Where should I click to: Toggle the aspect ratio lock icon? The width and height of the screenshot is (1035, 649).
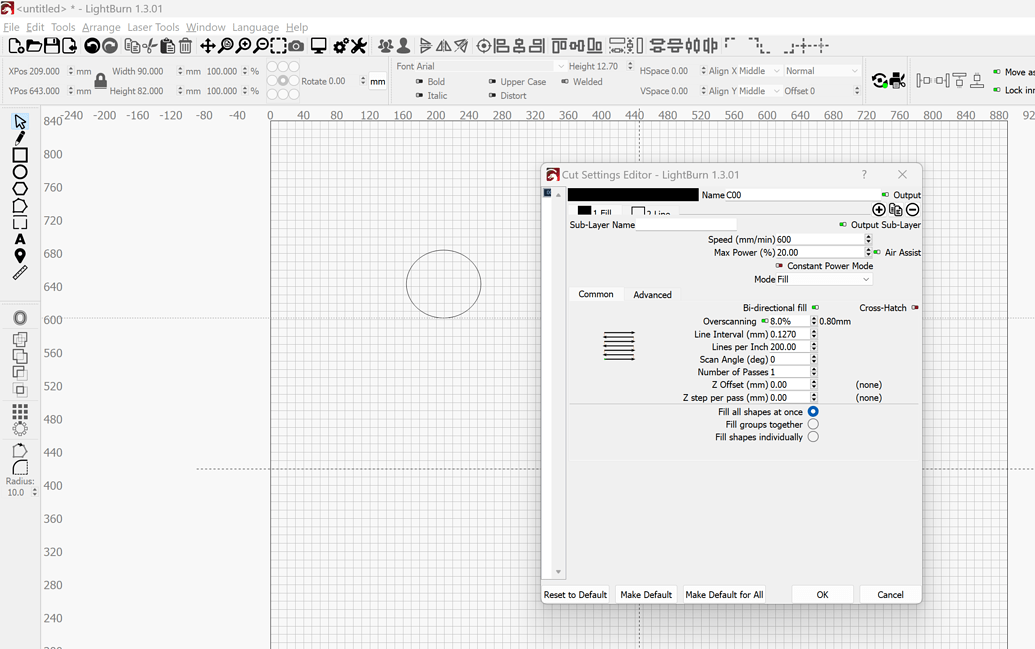pyautogui.click(x=100, y=81)
